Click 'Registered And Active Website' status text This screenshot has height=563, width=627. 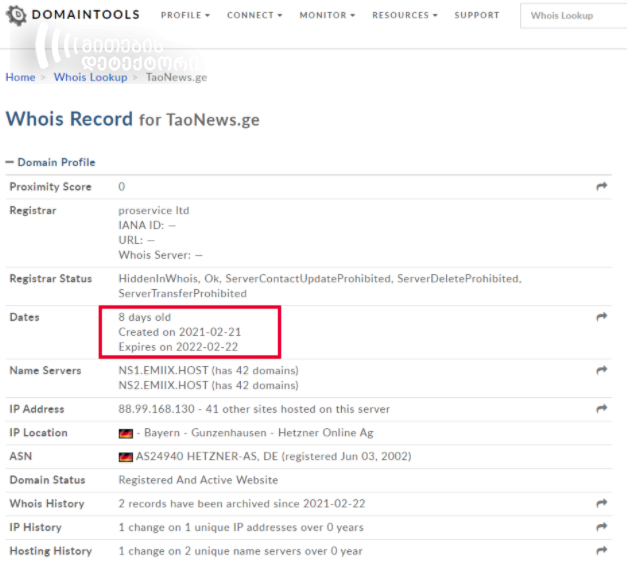click(198, 480)
